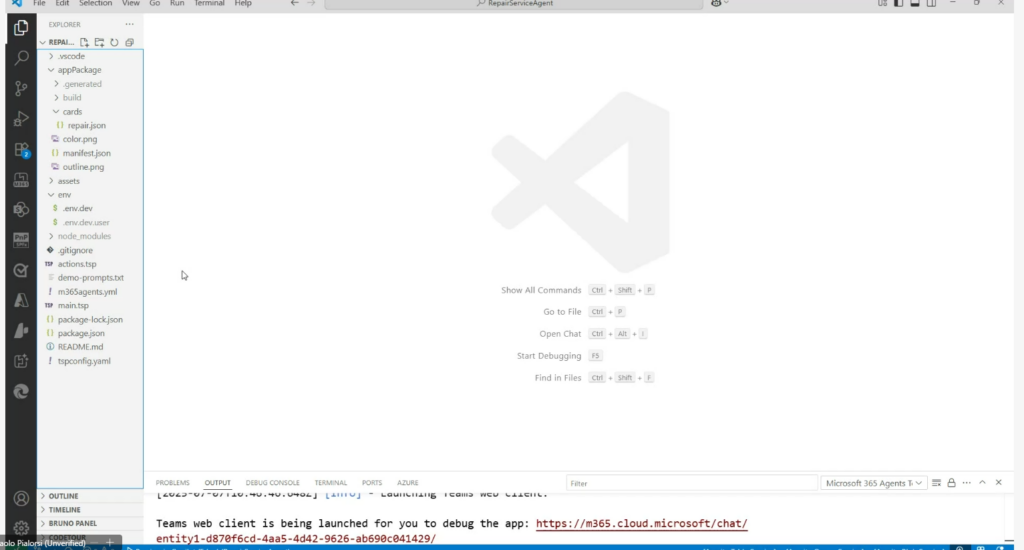Expand the build folder

click(x=72, y=97)
